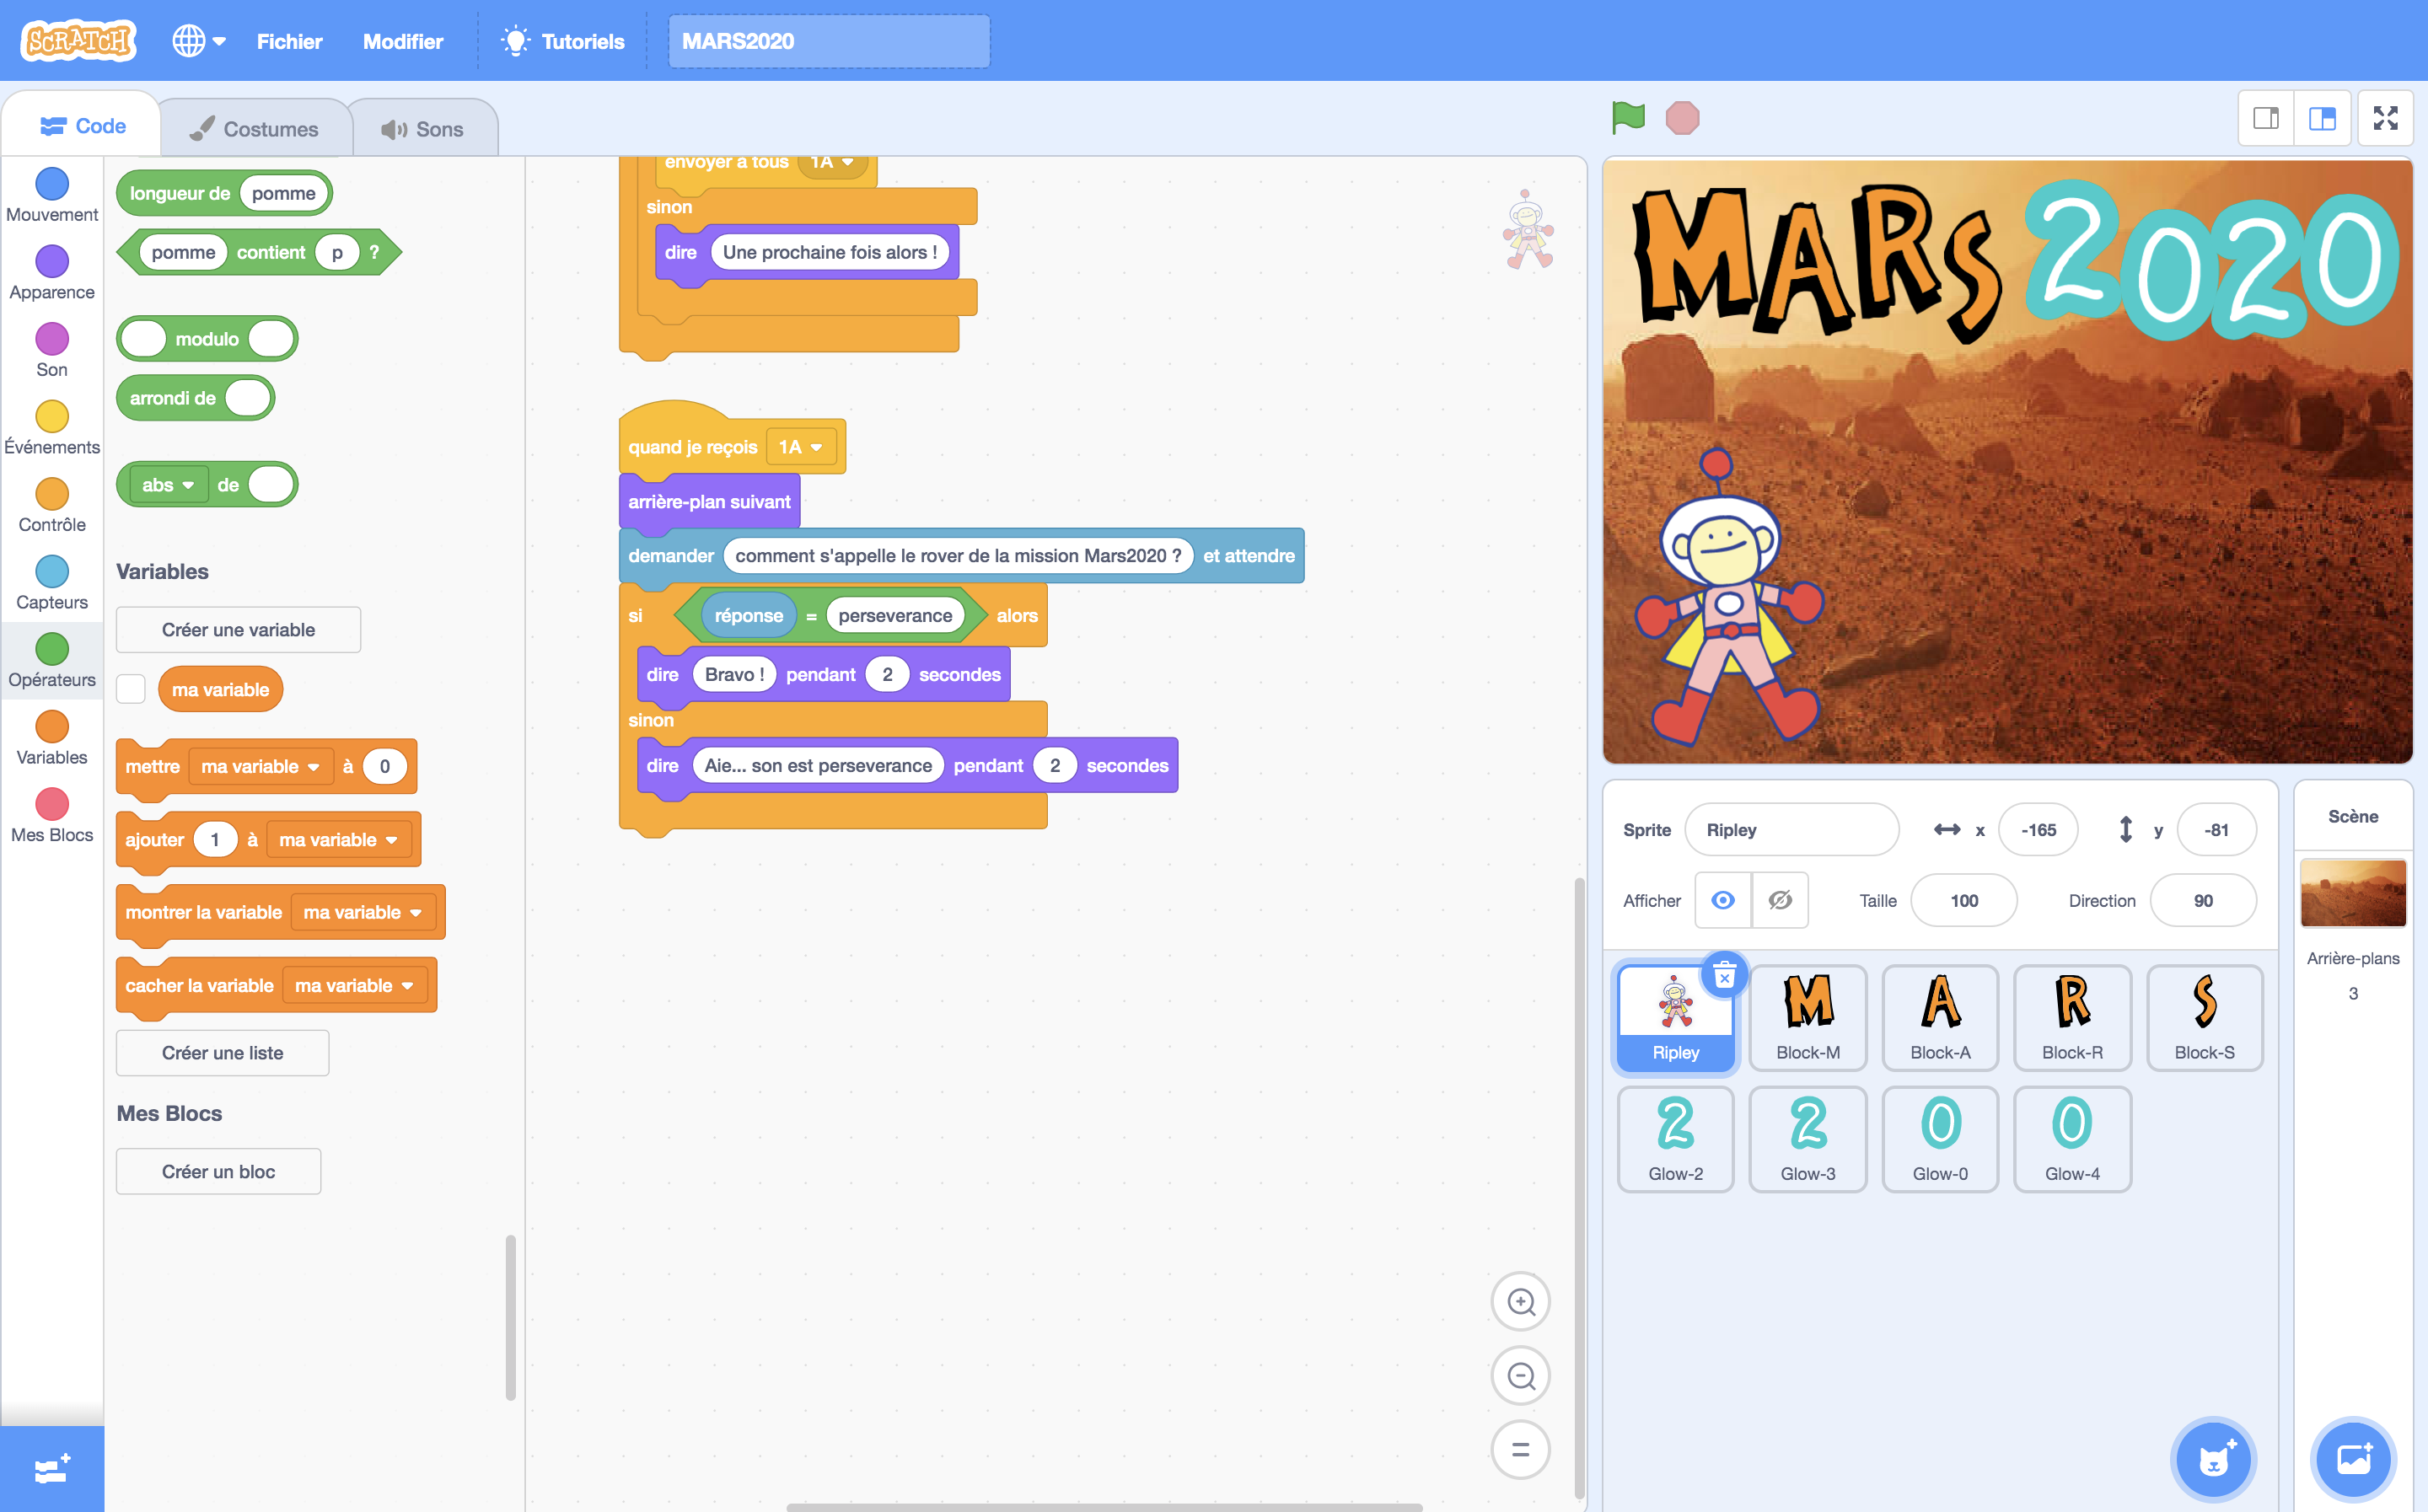Zoom in on the code workspace
The height and width of the screenshot is (1512, 2428).
[x=1520, y=1301]
